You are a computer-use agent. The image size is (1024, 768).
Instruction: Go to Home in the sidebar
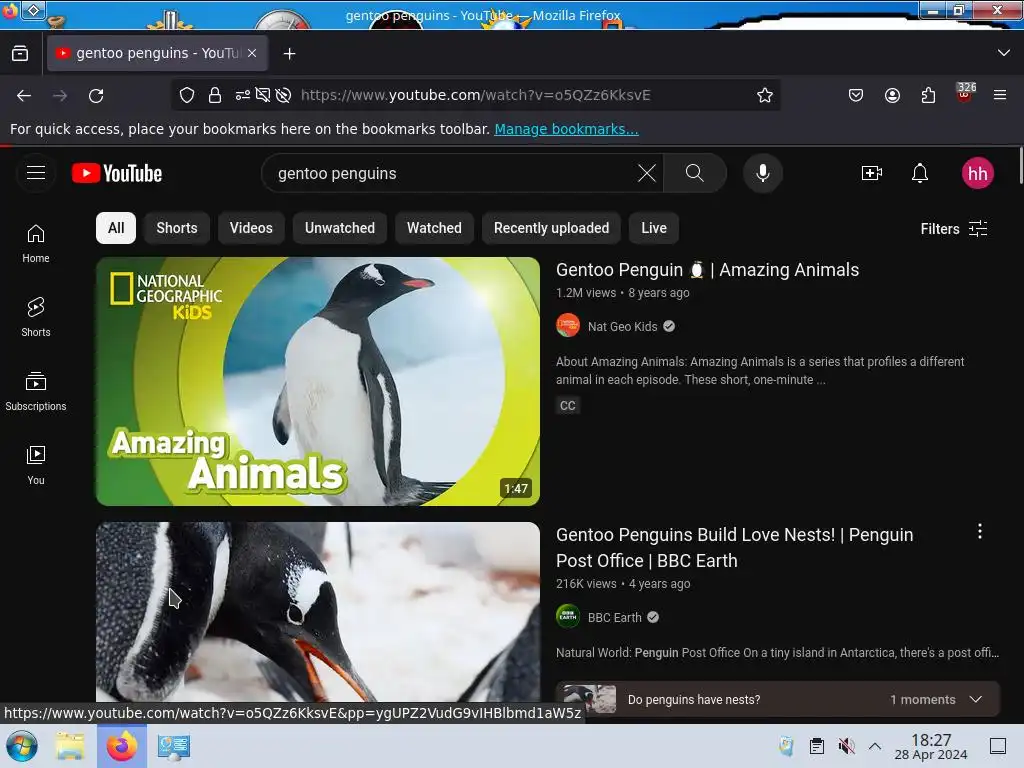36,244
